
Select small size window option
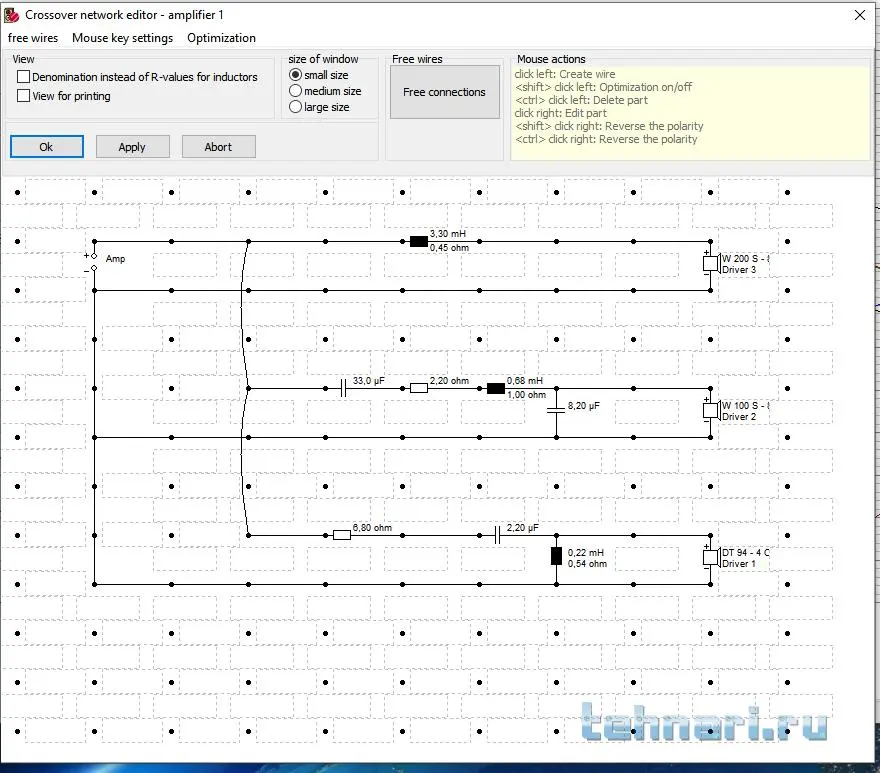click(x=296, y=75)
